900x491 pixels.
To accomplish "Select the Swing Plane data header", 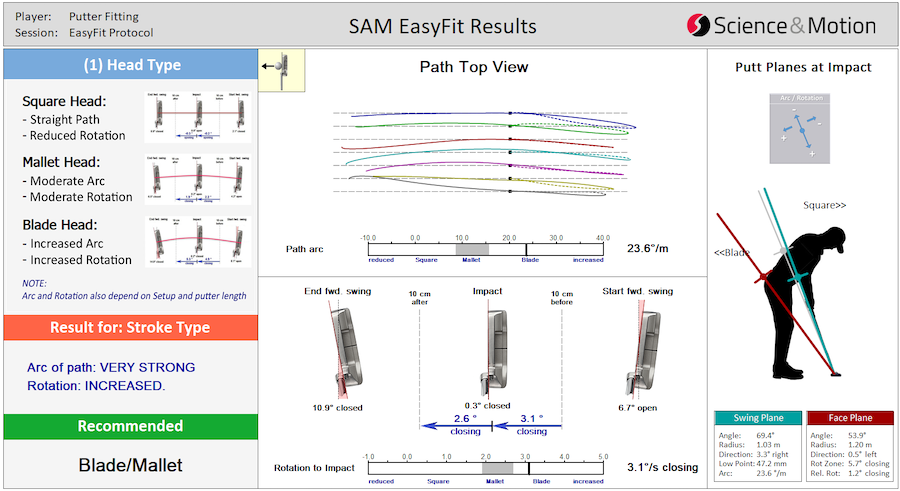I will tap(758, 418).
